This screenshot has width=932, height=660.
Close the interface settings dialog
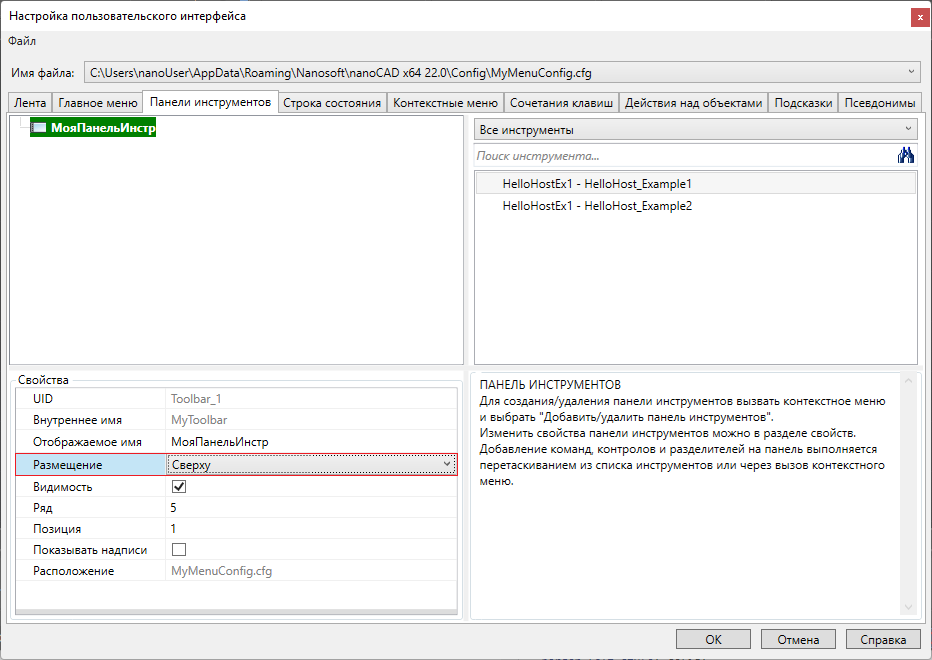click(917, 17)
